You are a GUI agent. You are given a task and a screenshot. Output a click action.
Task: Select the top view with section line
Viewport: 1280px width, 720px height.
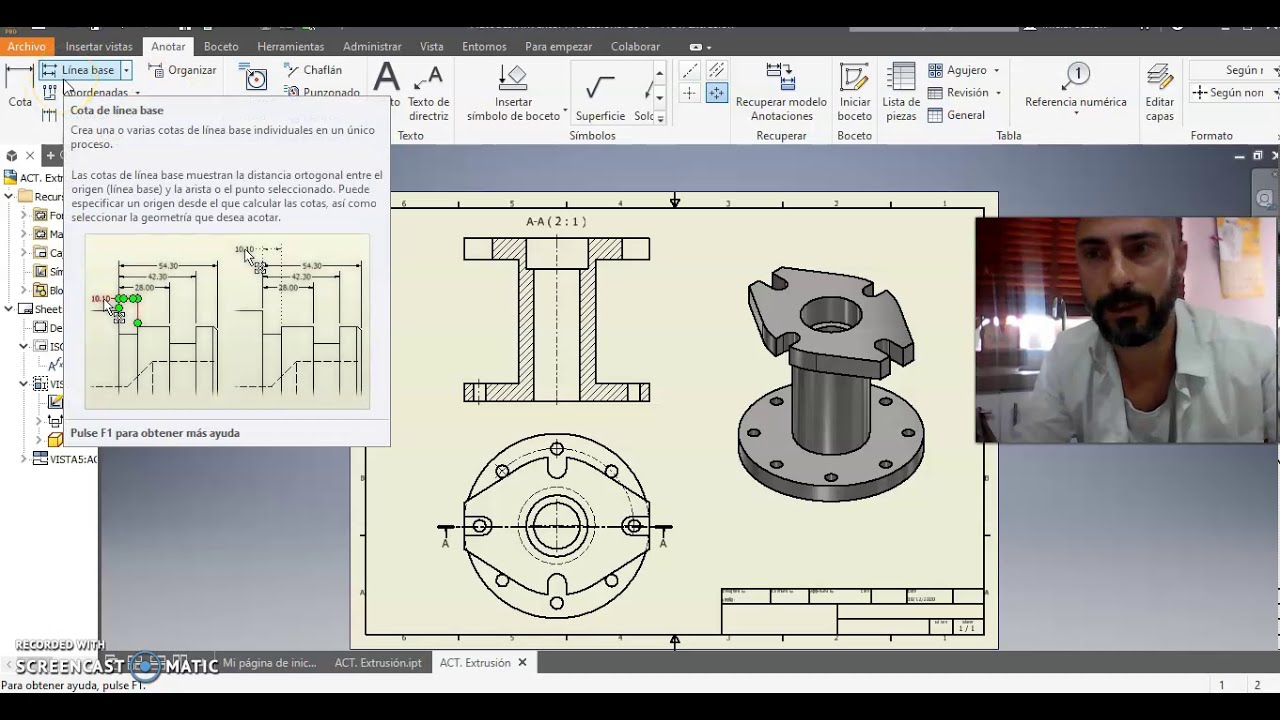556,526
